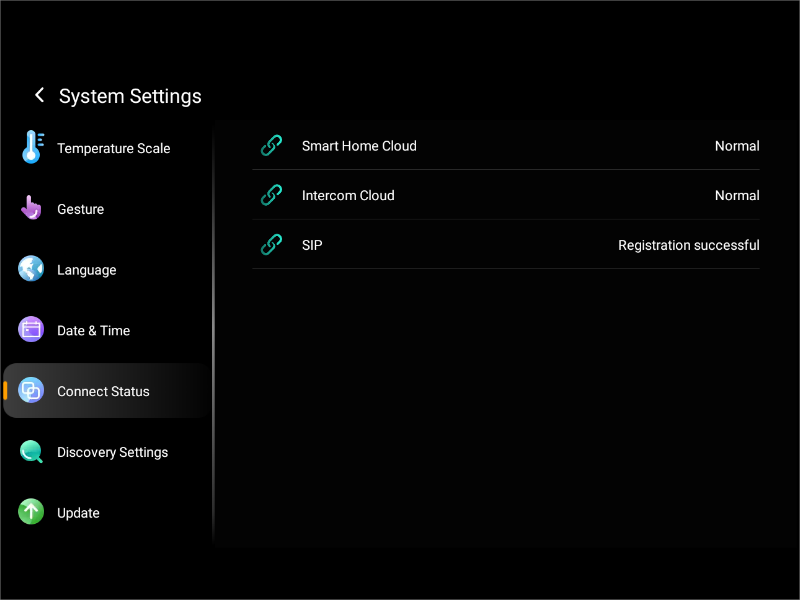This screenshot has height=600, width=800.
Task: Open the Gesture settings page
Action: (78, 208)
